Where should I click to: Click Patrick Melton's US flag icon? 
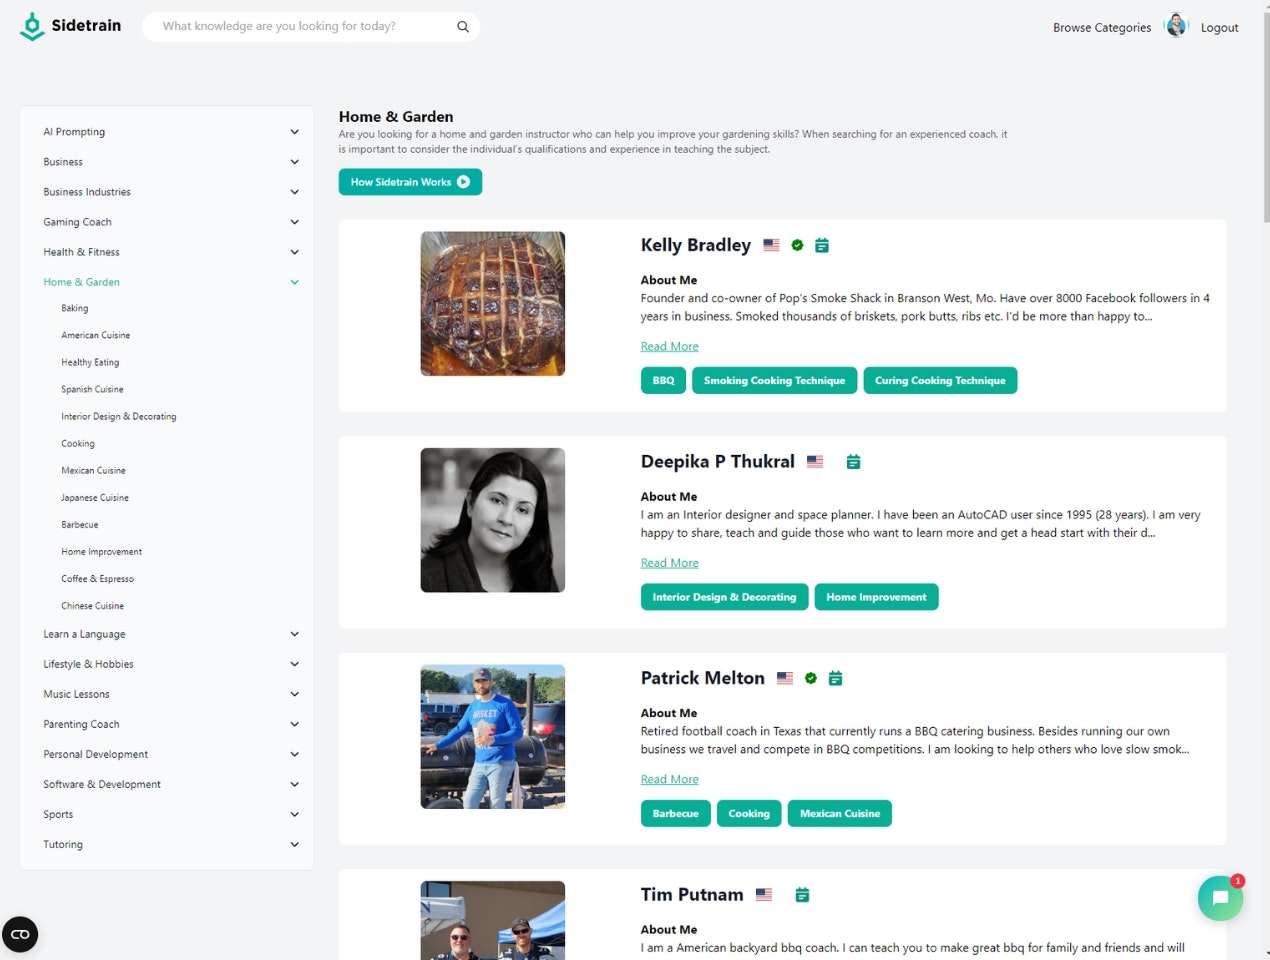pyautogui.click(x=785, y=678)
